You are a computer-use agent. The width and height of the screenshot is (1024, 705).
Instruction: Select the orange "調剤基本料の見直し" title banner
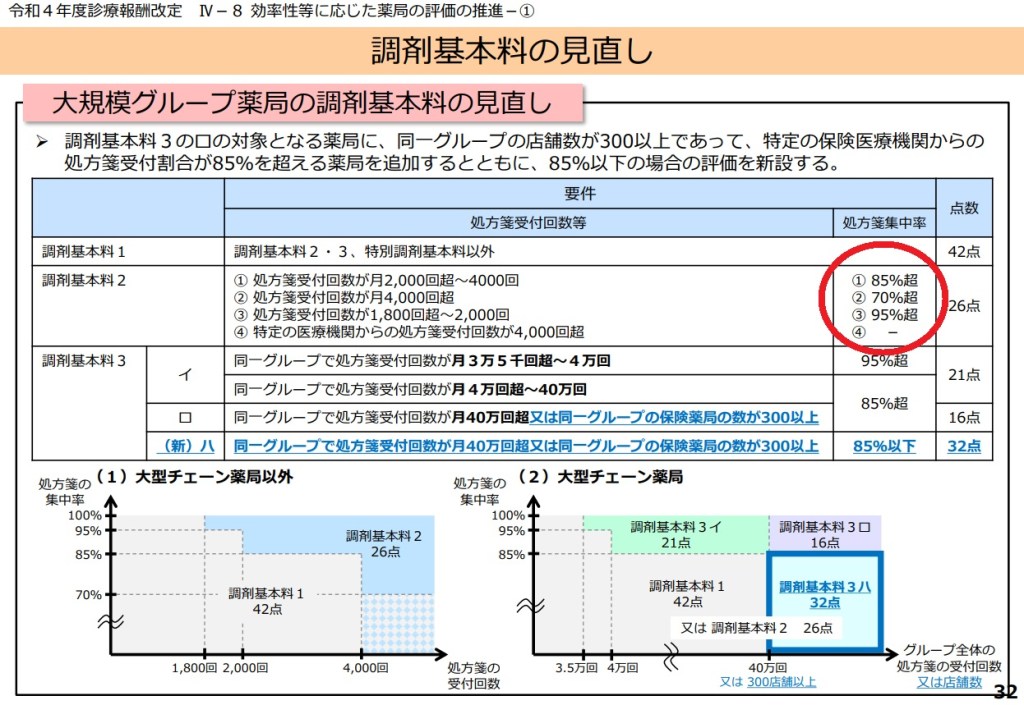pyautogui.click(x=511, y=50)
